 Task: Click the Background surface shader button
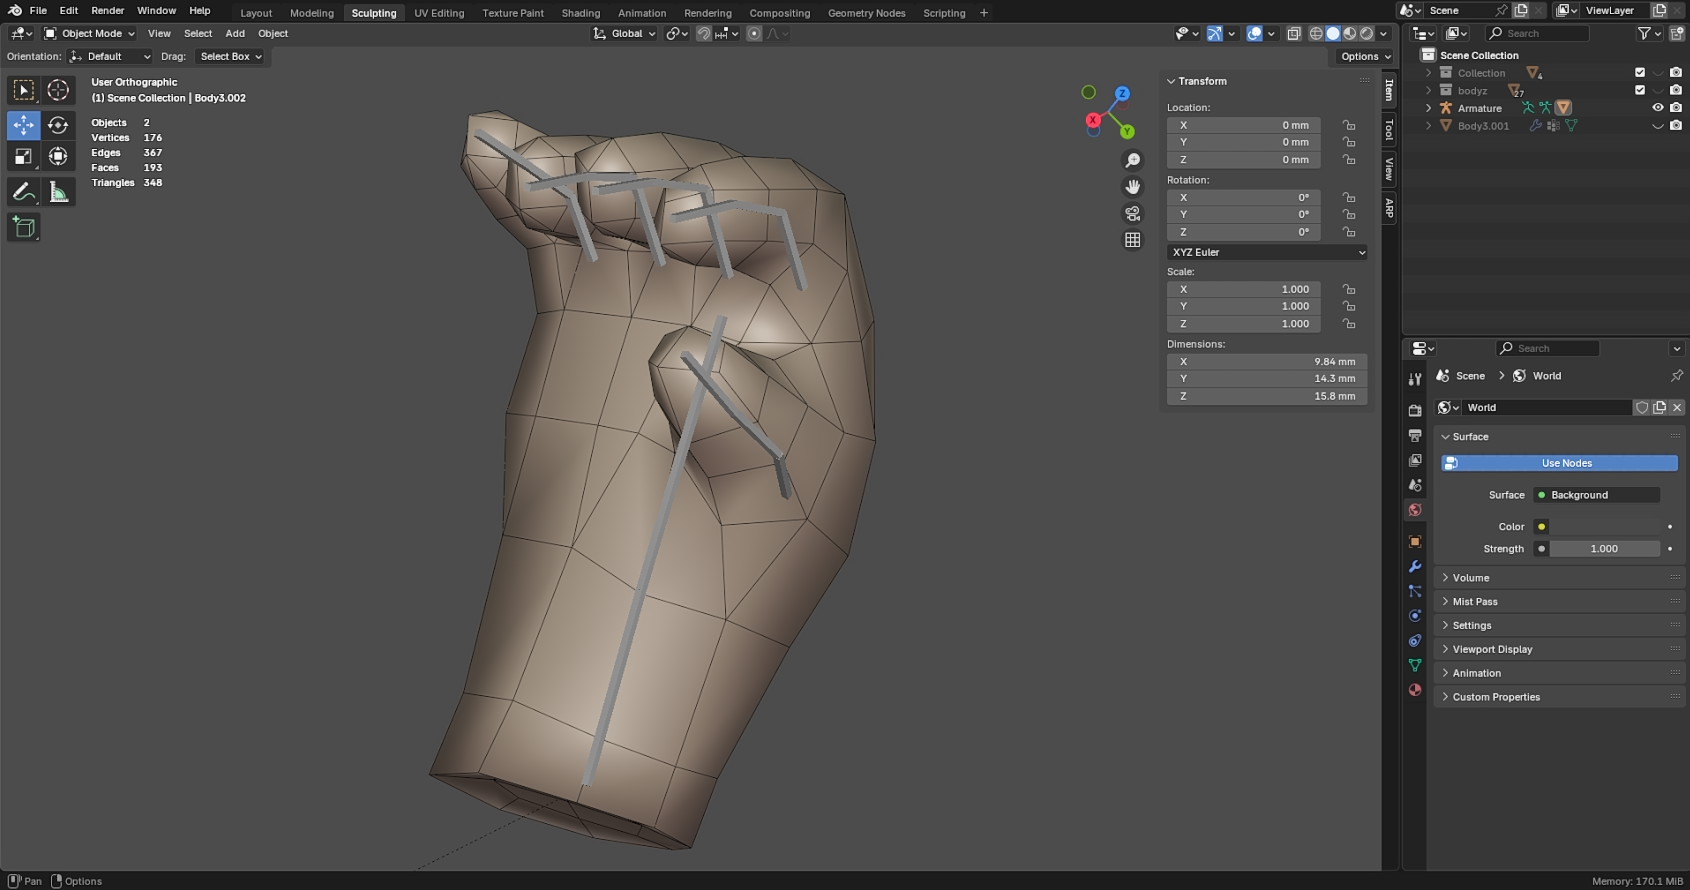pos(1597,495)
